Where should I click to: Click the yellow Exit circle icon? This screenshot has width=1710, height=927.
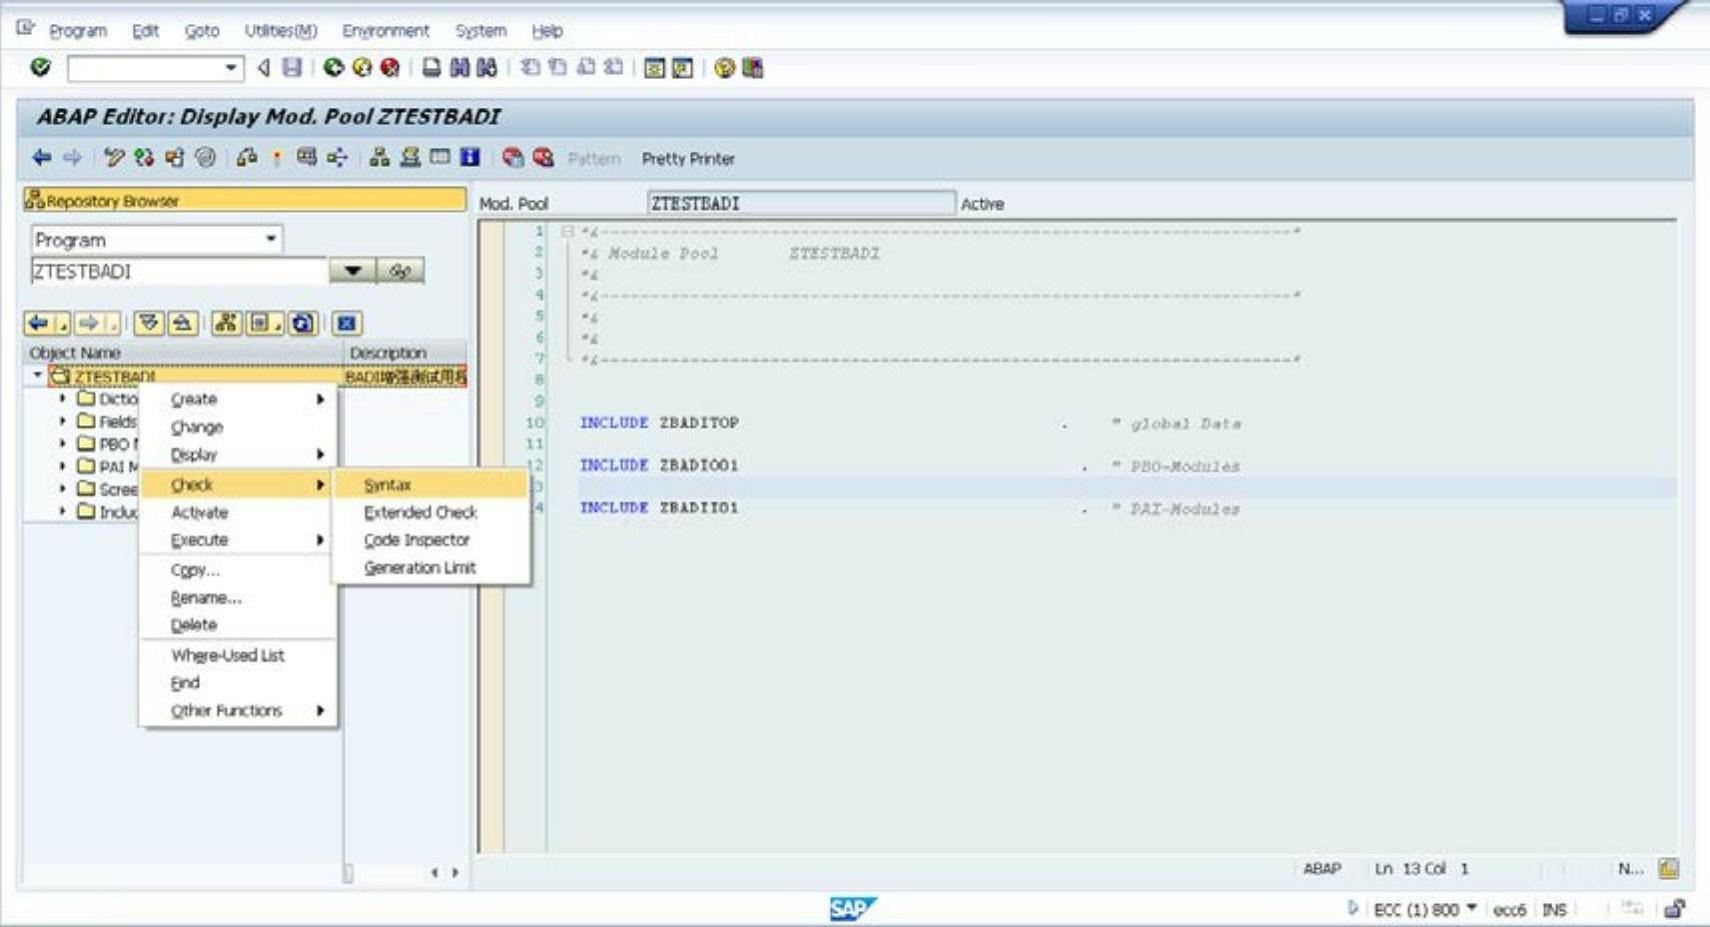(x=362, y=67)
